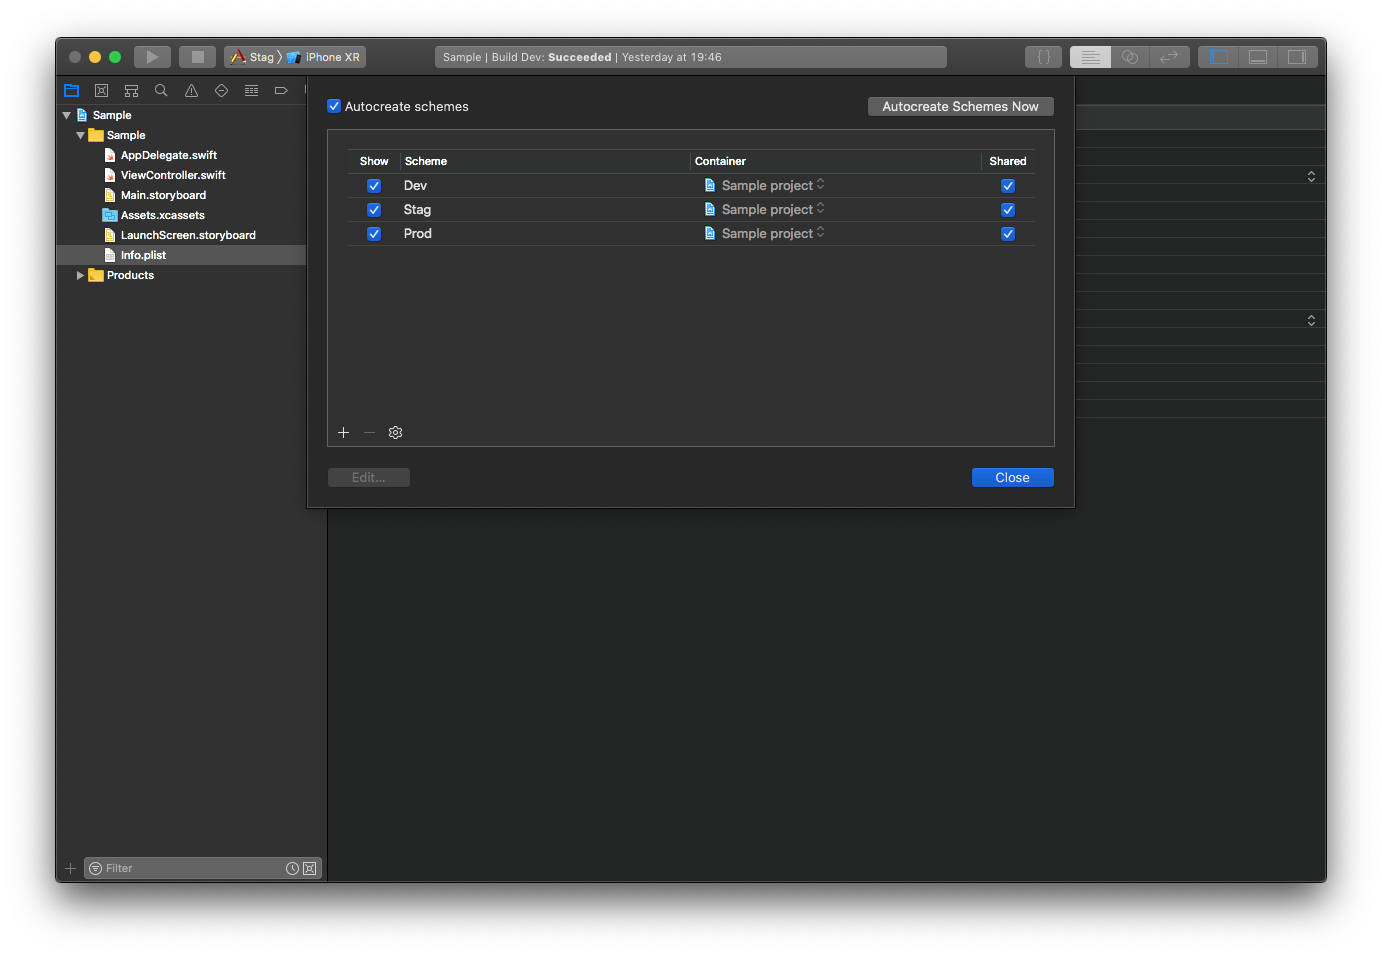Open the Issue navigator warning icon
The image size is (1382, 956).
pyautogui.click(x=191, y=91)
